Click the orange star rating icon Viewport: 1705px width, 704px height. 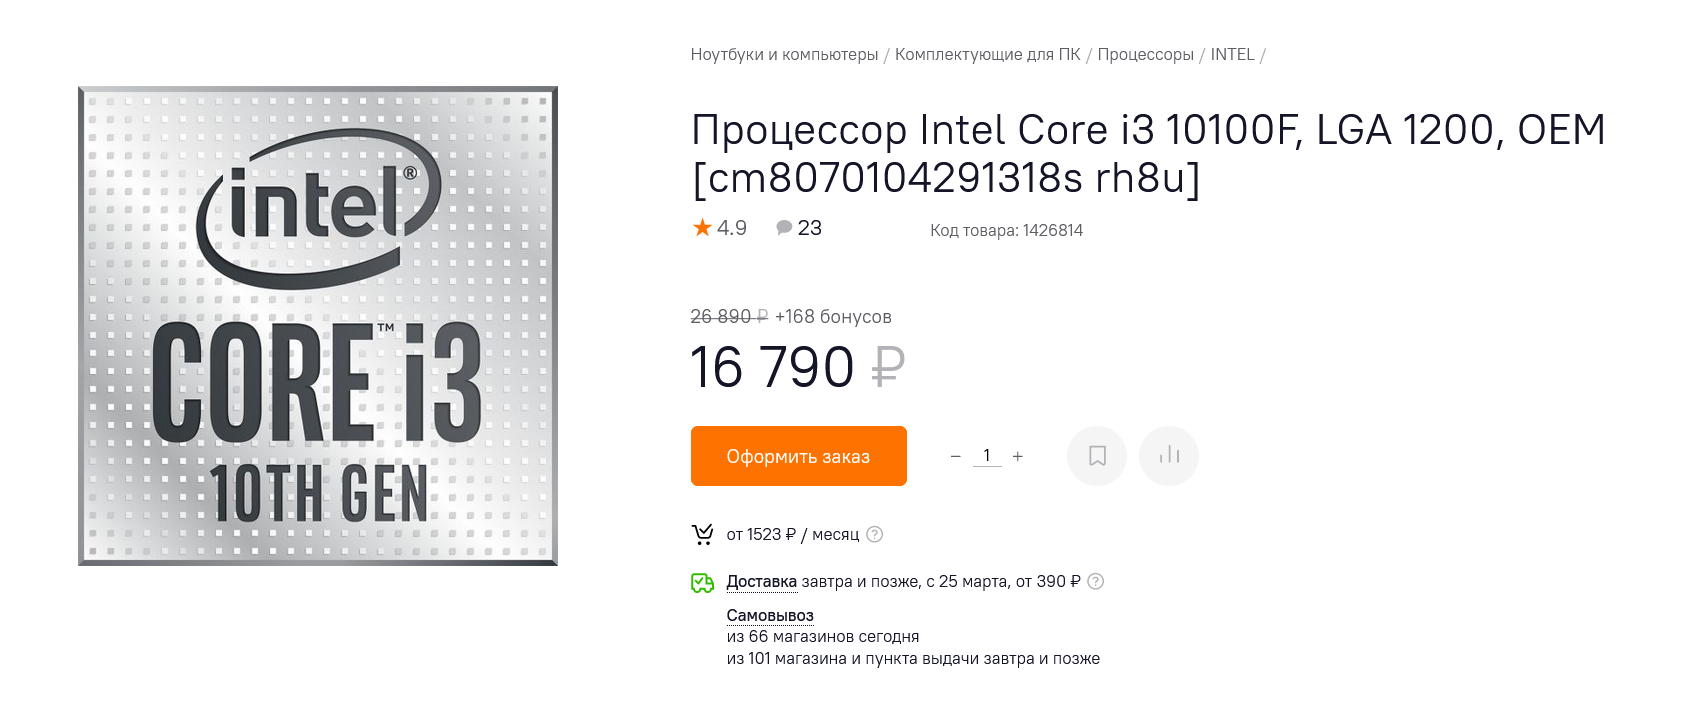coord(702,228)
